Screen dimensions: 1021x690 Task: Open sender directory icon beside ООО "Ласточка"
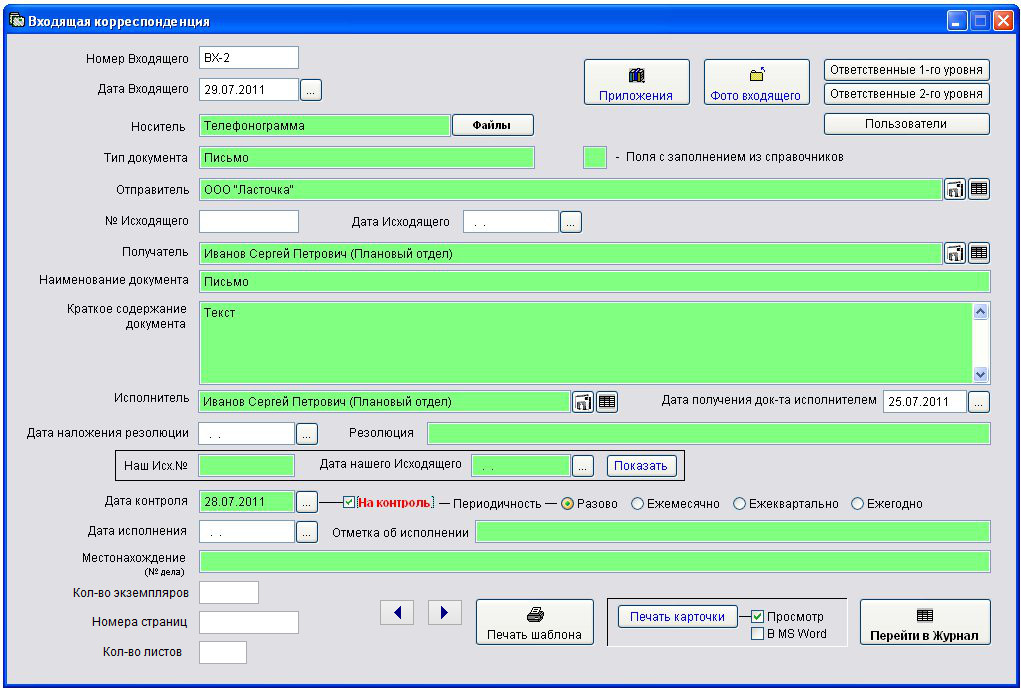955,190
